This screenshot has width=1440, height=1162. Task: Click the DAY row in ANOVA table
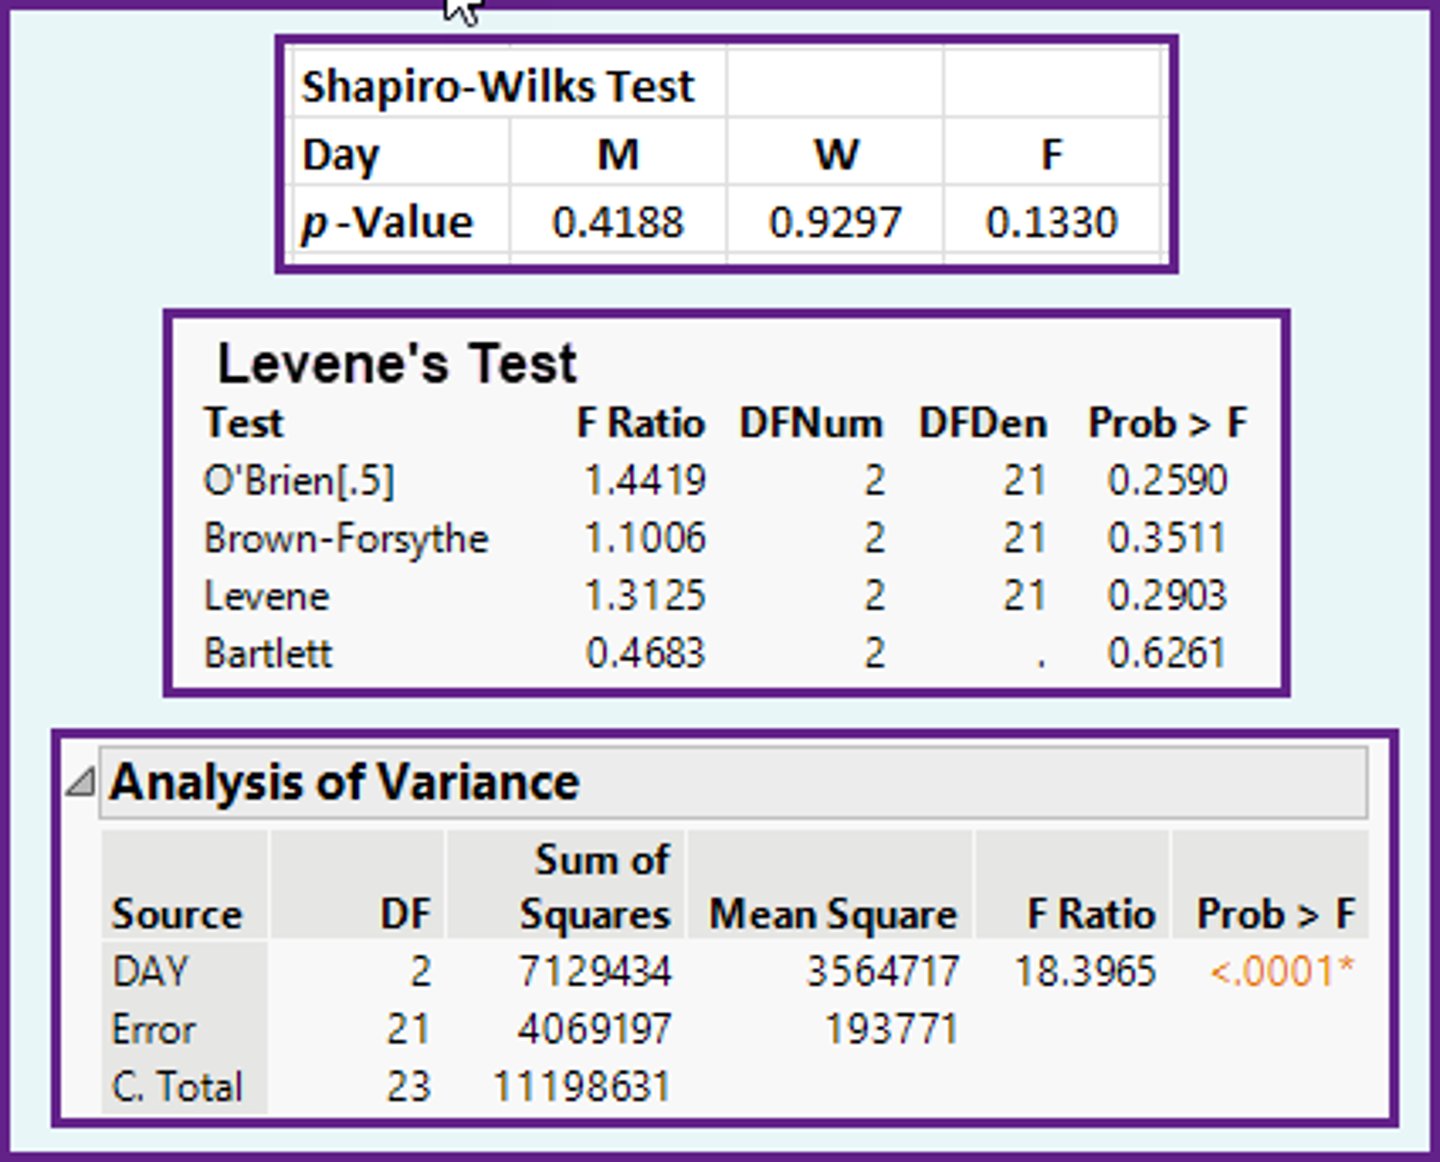pos(151,971)
